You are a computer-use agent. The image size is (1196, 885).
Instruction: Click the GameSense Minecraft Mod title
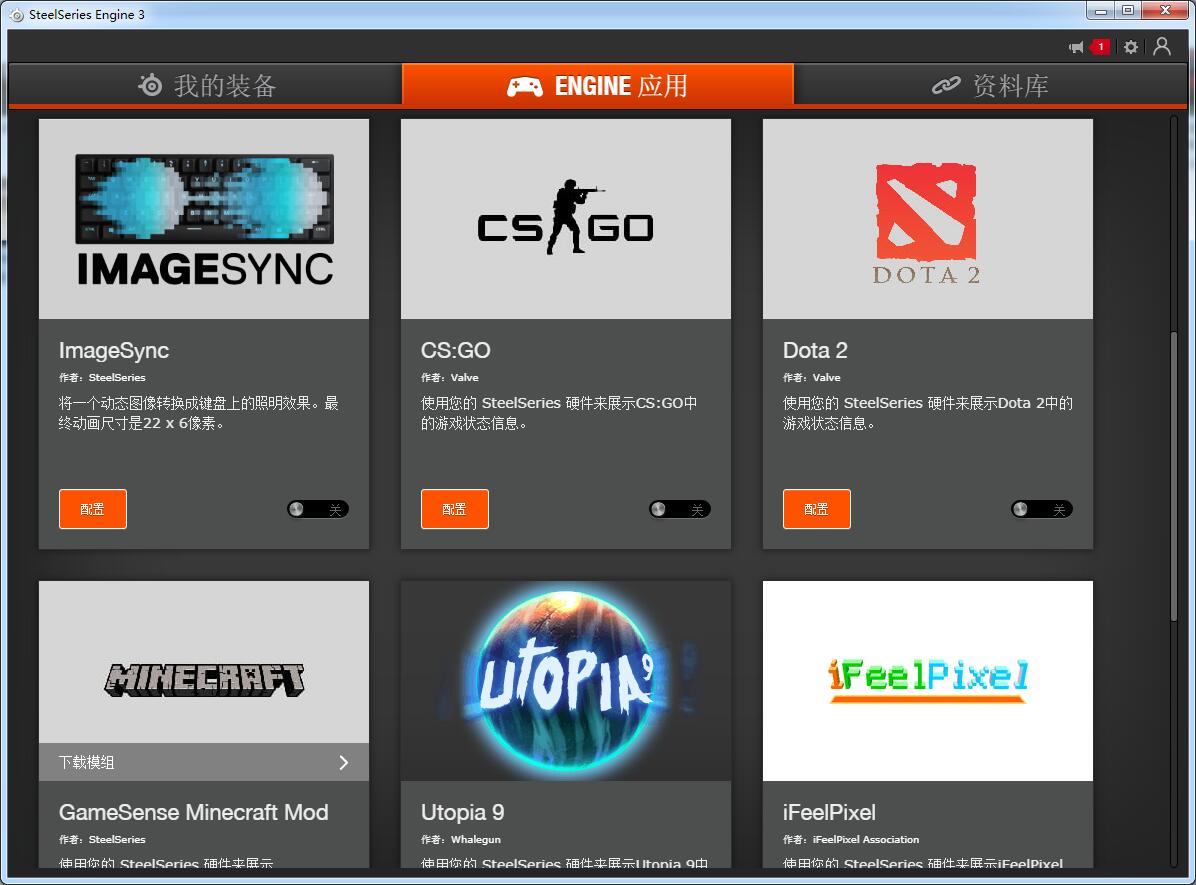(x=194, y=813)
